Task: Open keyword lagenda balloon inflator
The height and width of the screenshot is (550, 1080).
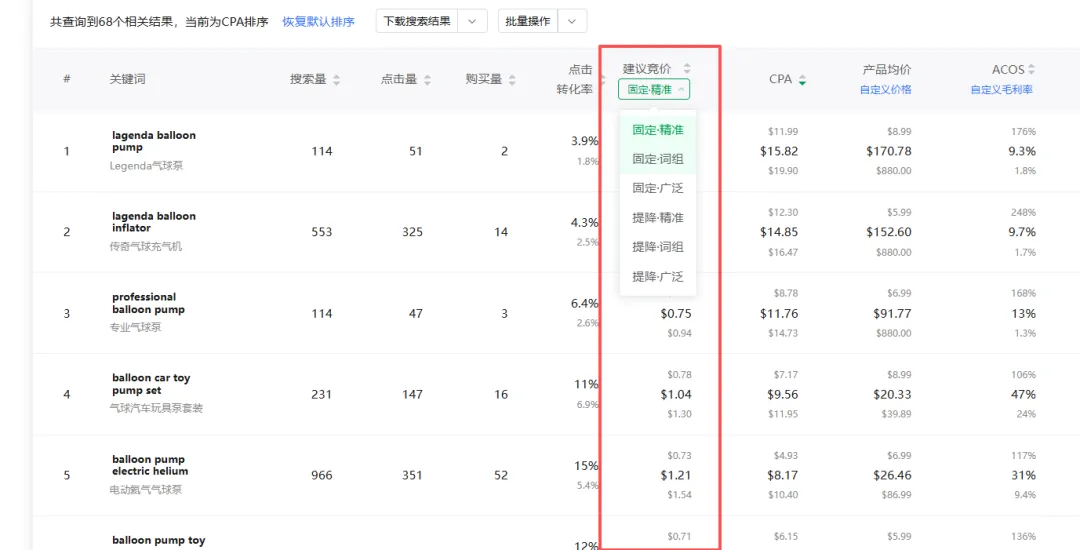Action: coord(154,222)
